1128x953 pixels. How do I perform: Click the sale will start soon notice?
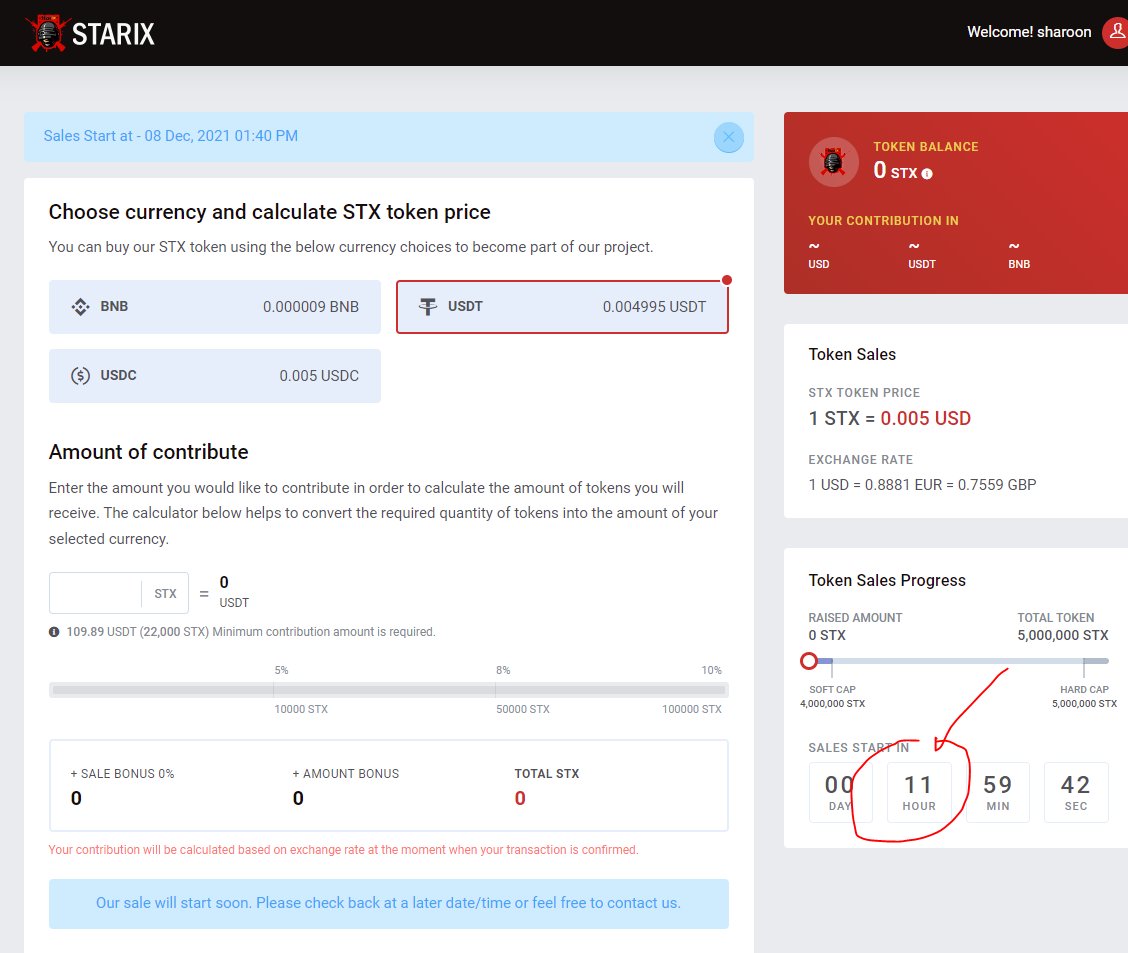click(388, 903)
